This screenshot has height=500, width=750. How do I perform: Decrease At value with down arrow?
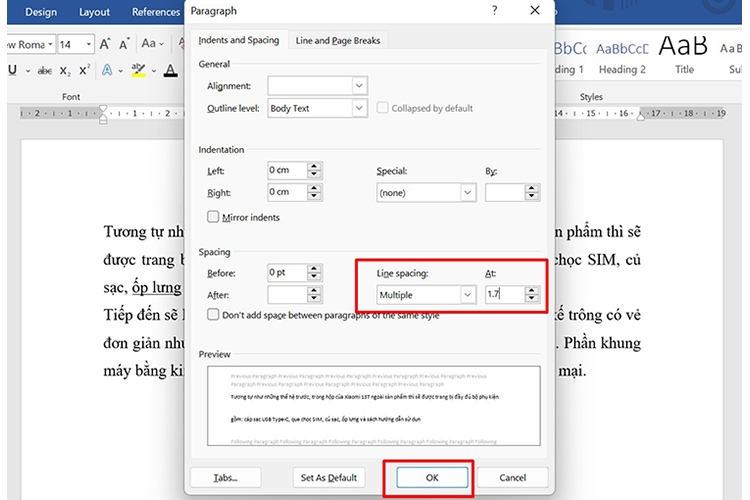point(532,299)
